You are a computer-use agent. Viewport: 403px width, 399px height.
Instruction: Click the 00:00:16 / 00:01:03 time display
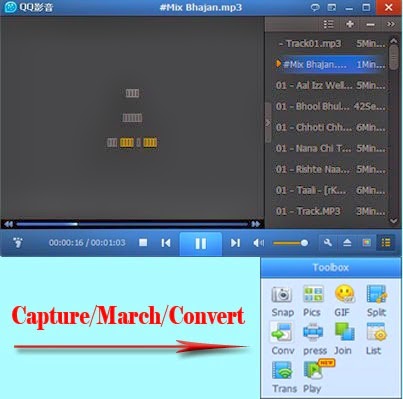click(x=87, y=243)
